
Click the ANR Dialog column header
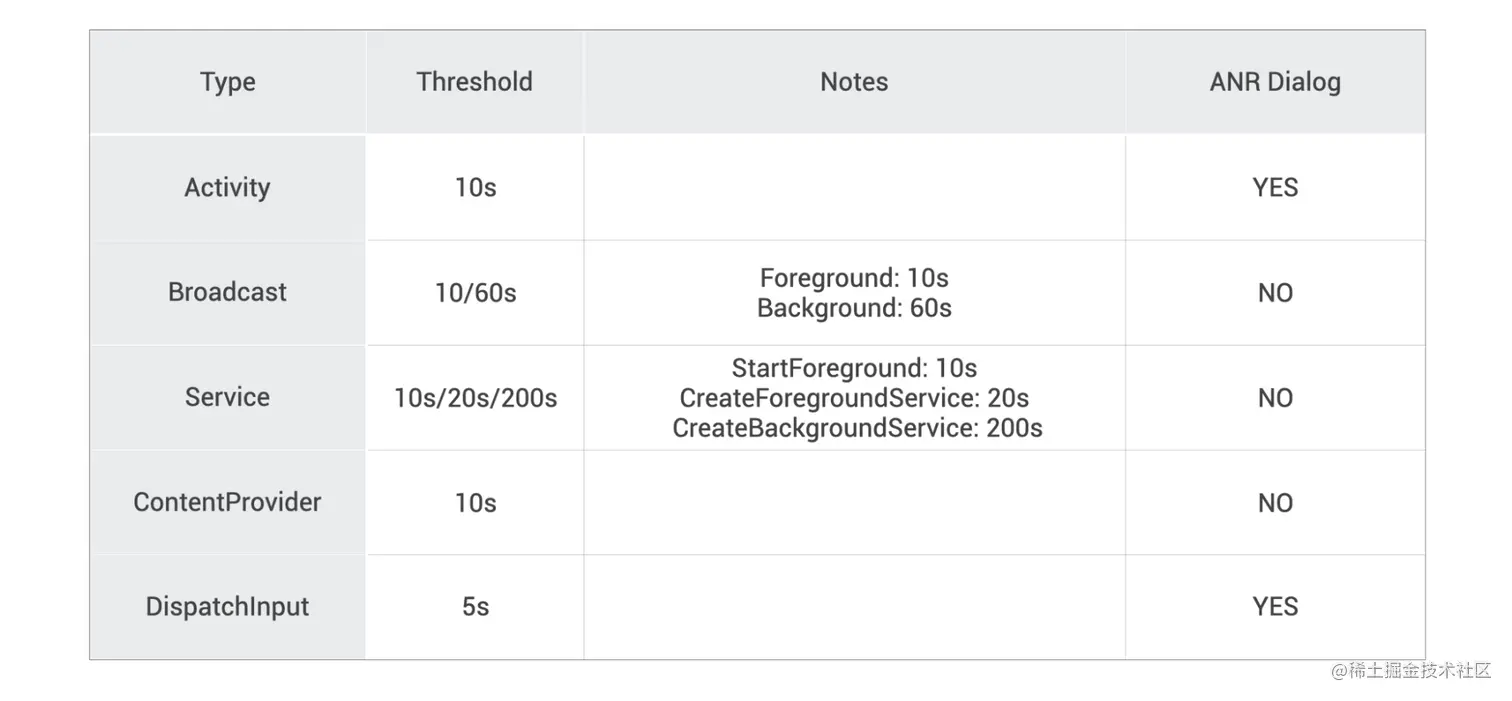click(1275, 82)
